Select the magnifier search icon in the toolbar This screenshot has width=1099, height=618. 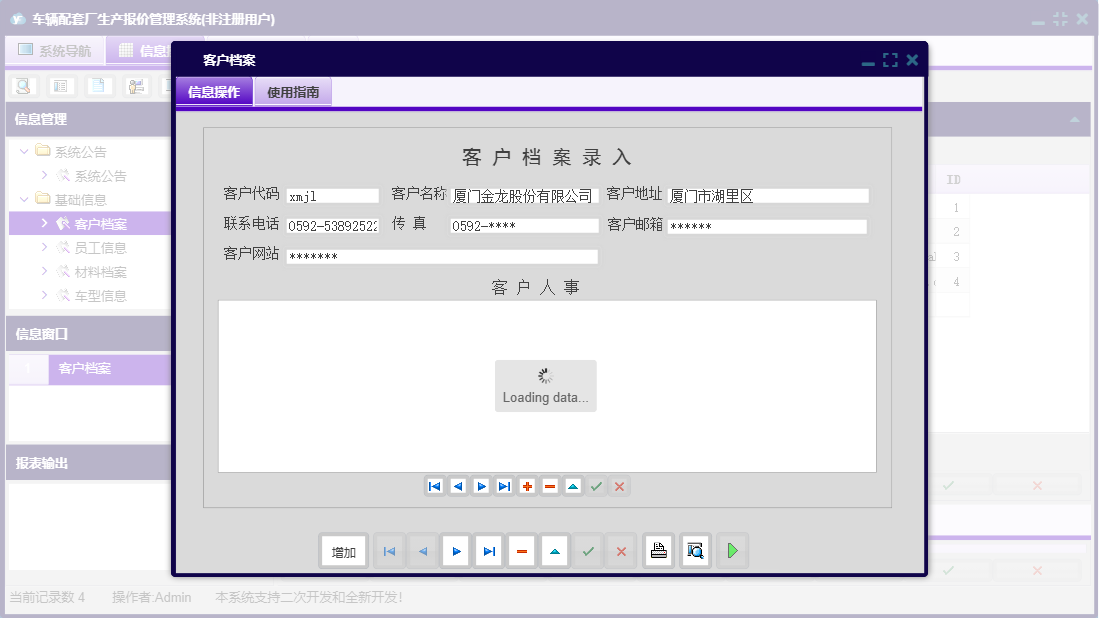(x=22, y=86)
